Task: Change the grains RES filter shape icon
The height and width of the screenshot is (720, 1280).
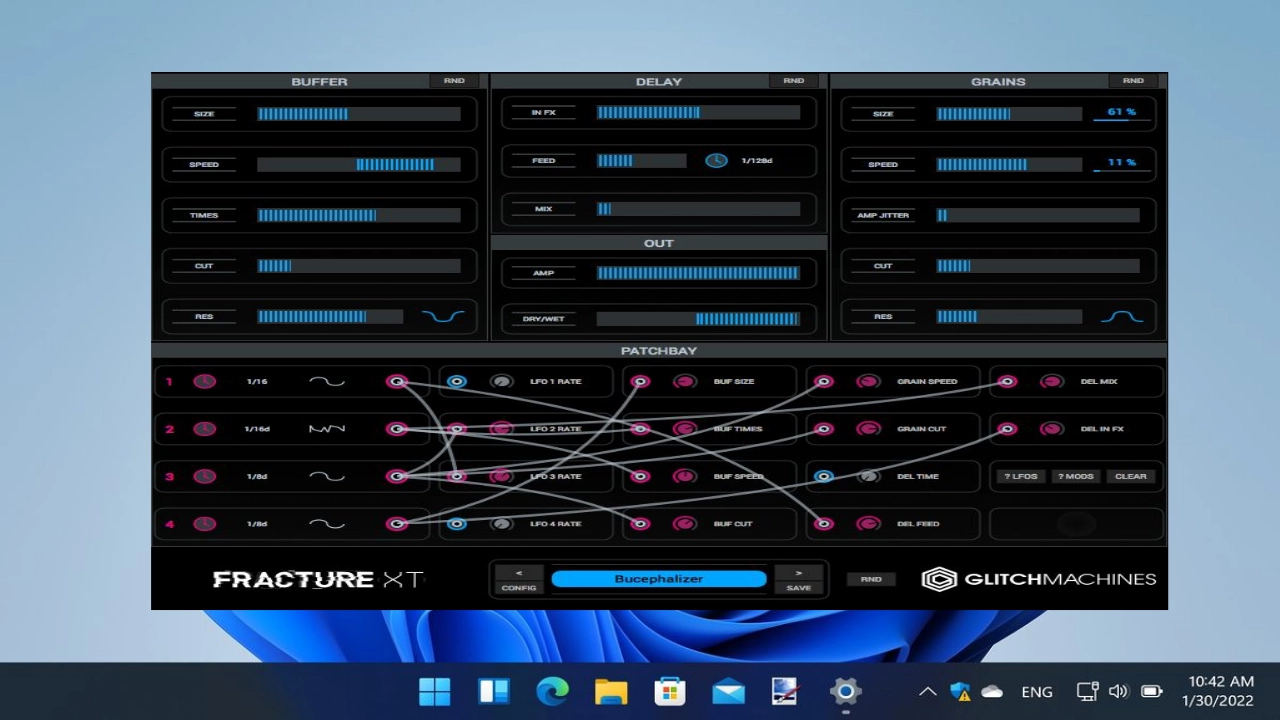Action: point(1122,316)
